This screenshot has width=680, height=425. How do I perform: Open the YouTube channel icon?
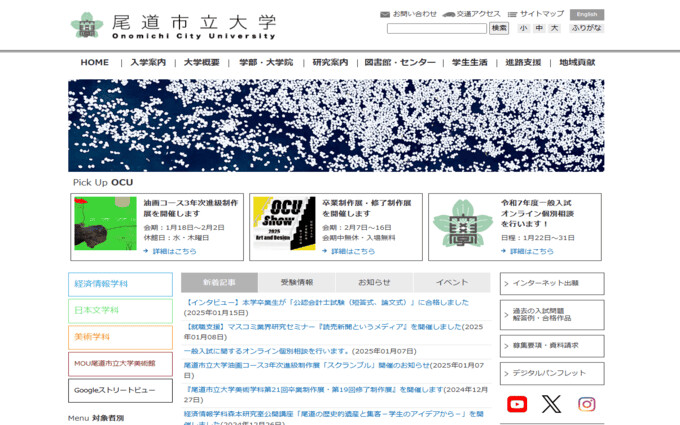click(517, 404)
